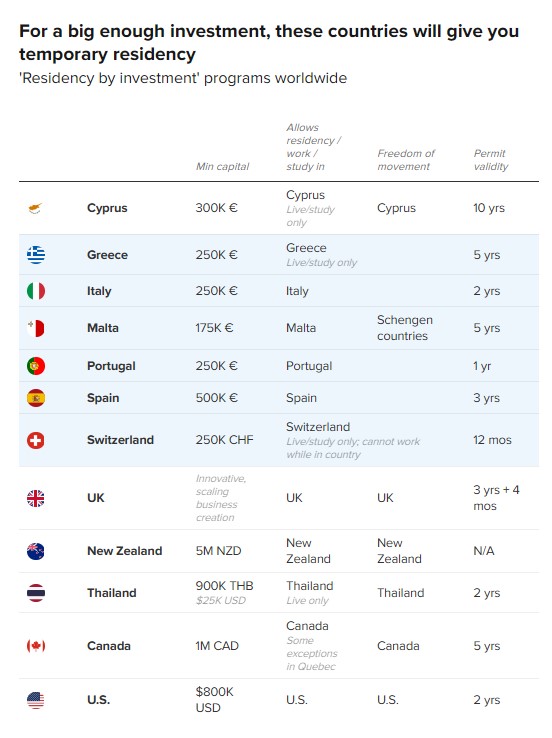Click the Switzerland flag icon
Image resolution: width=552 pixels, height=738 pixels.
(36, 440)
